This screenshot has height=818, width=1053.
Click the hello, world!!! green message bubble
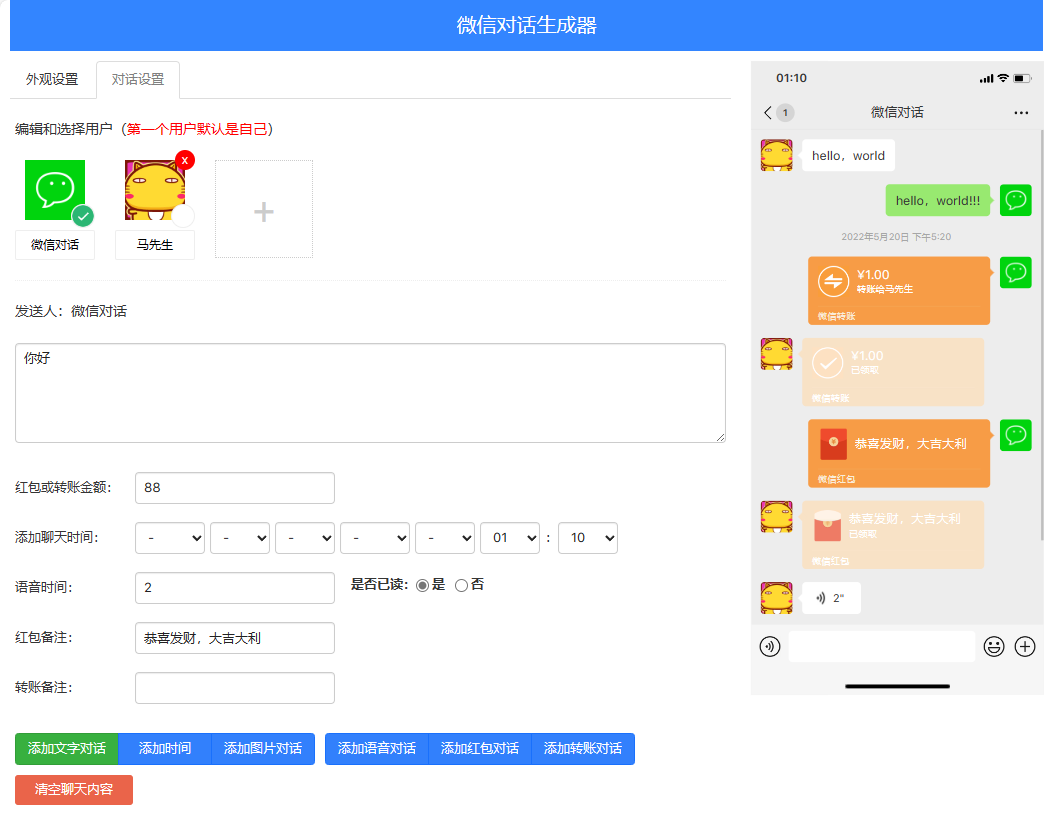pos(937,200)
